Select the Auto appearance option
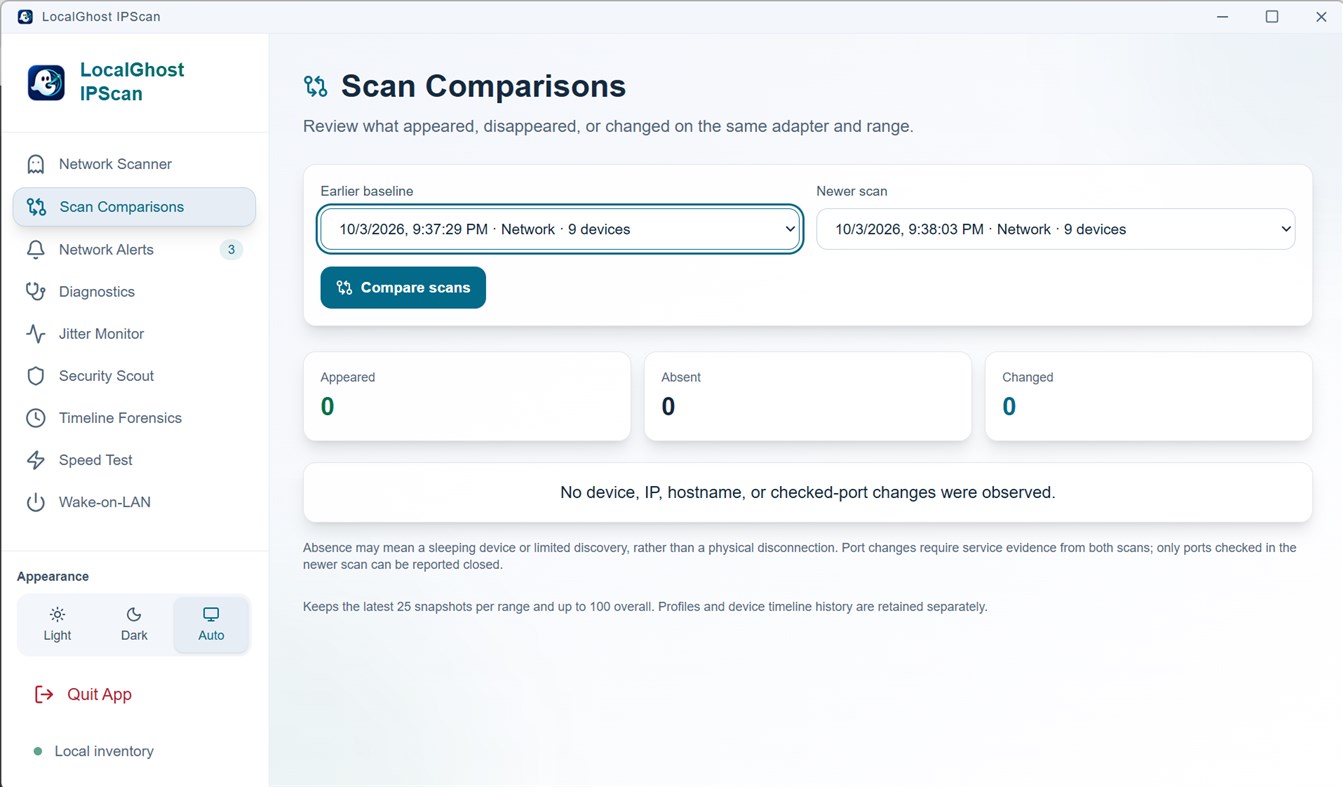This screenshot has width=1343, height=787. 211,624
